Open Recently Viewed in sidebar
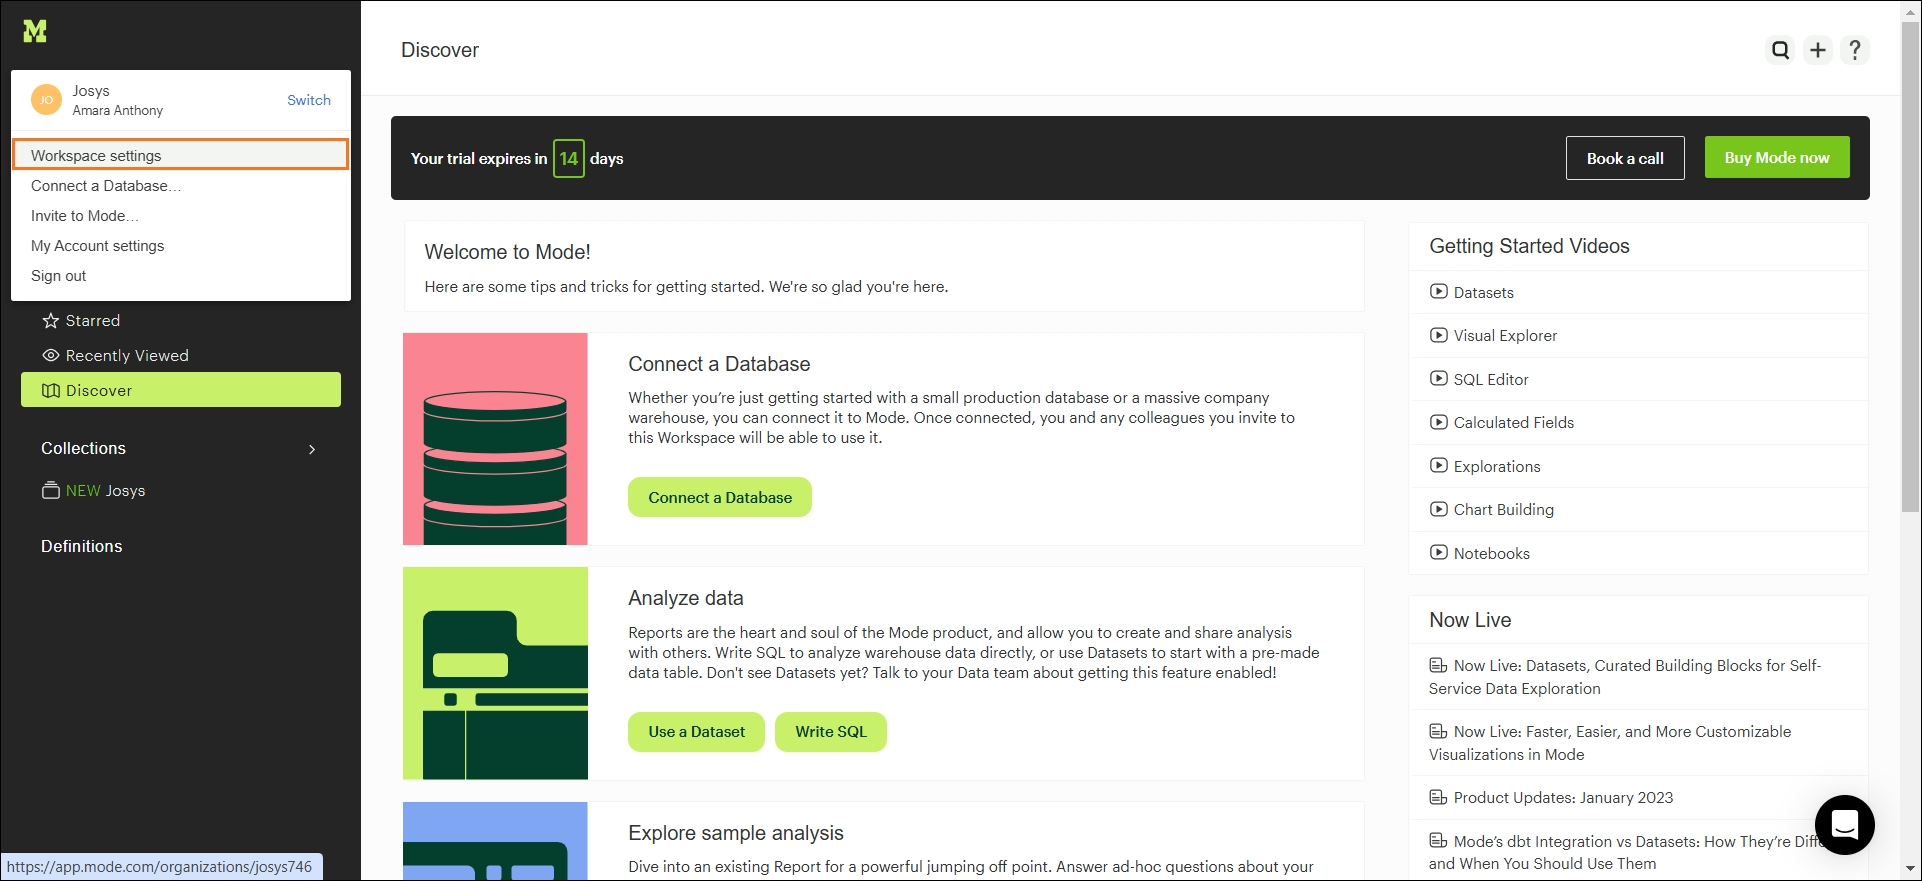The height and width of the screenshot is (881, 1922). tap(181, 356)
